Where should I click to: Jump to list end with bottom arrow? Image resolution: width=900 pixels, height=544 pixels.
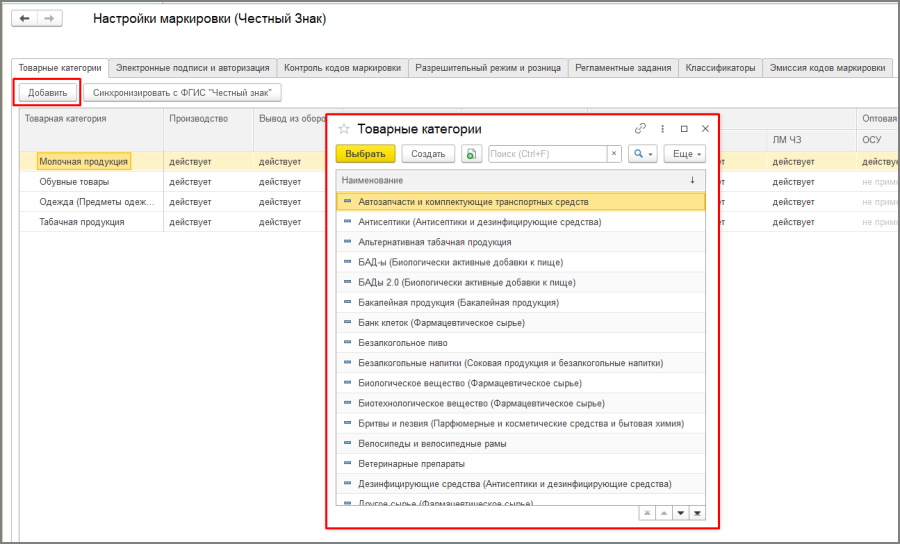697,513
